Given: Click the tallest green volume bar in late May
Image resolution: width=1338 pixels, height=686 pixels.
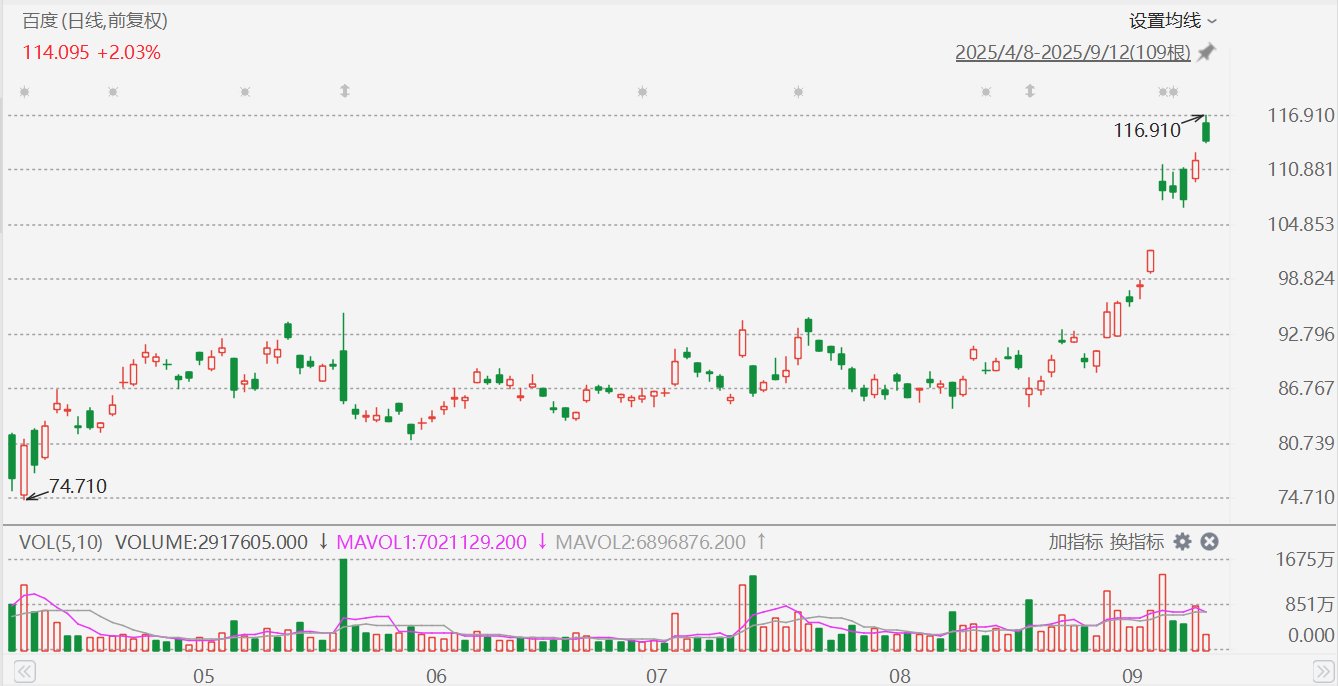Looking at the screenshot, I should [344, 606].
